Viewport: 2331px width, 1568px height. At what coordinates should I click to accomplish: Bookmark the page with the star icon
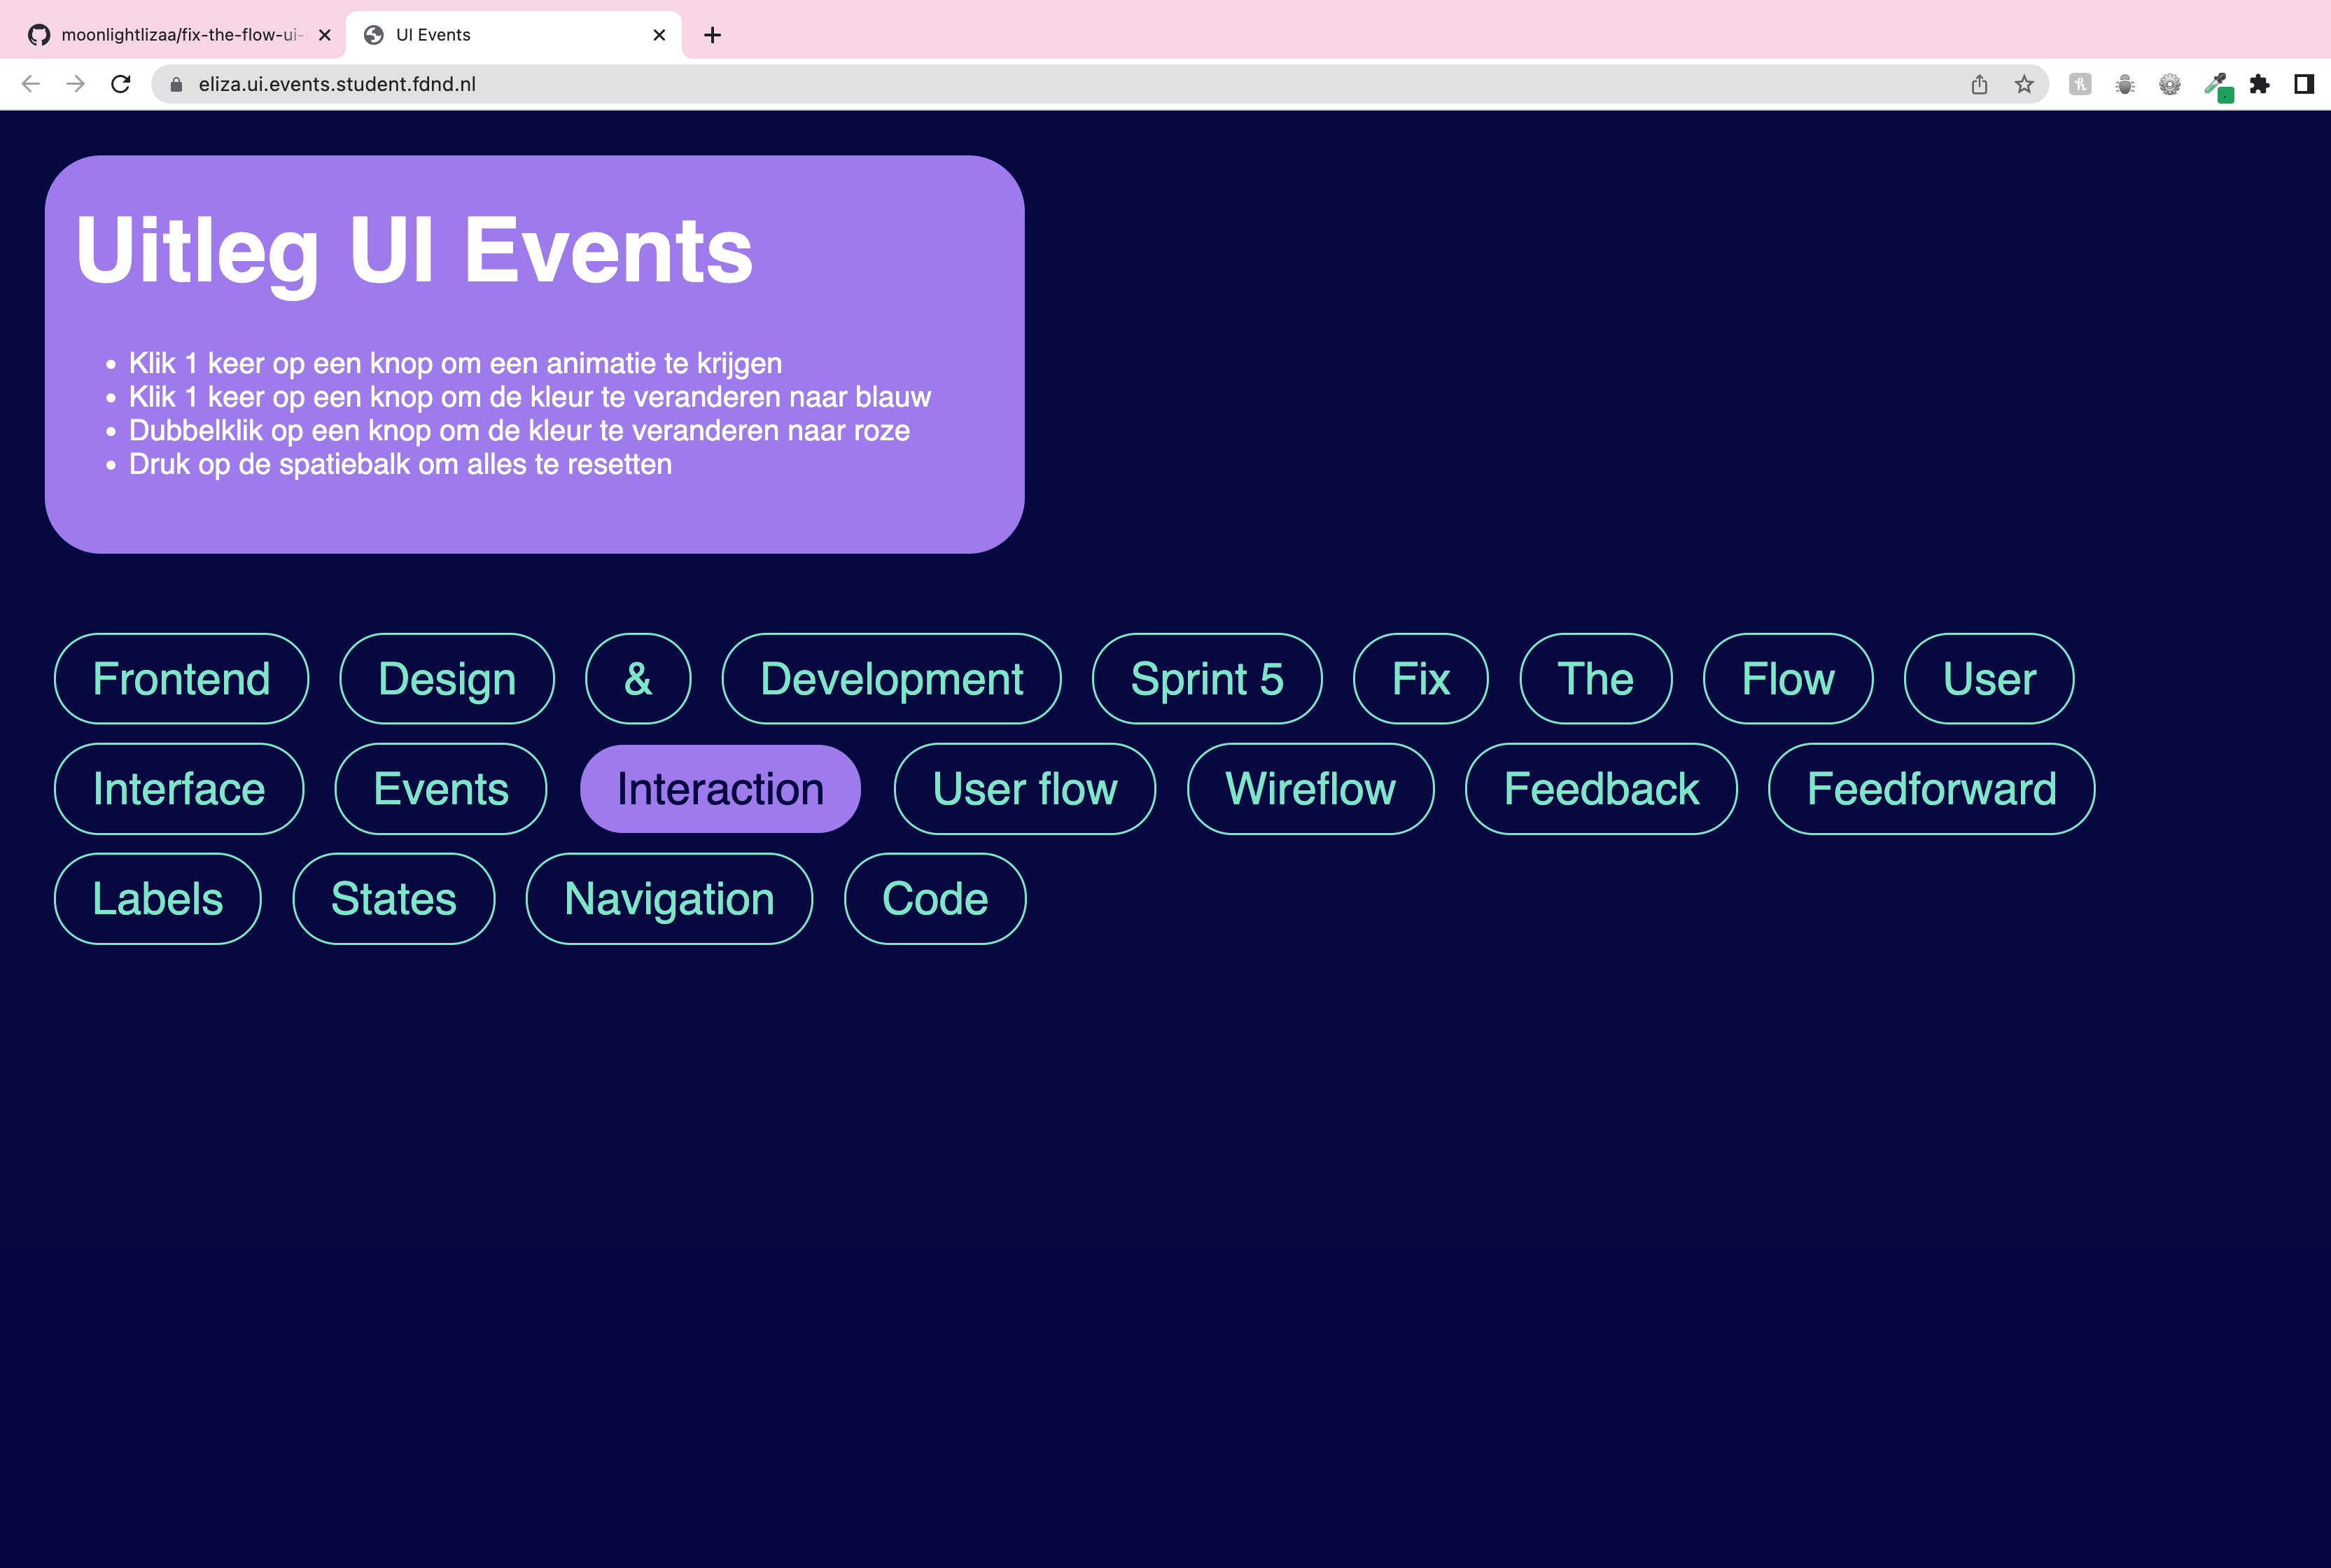(2024, 84)
